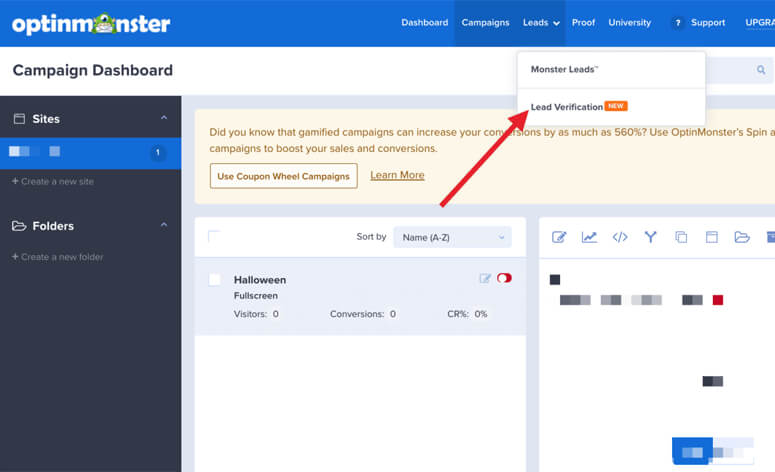
Task: Click Create a new site
Action: (x=53, y=181)
